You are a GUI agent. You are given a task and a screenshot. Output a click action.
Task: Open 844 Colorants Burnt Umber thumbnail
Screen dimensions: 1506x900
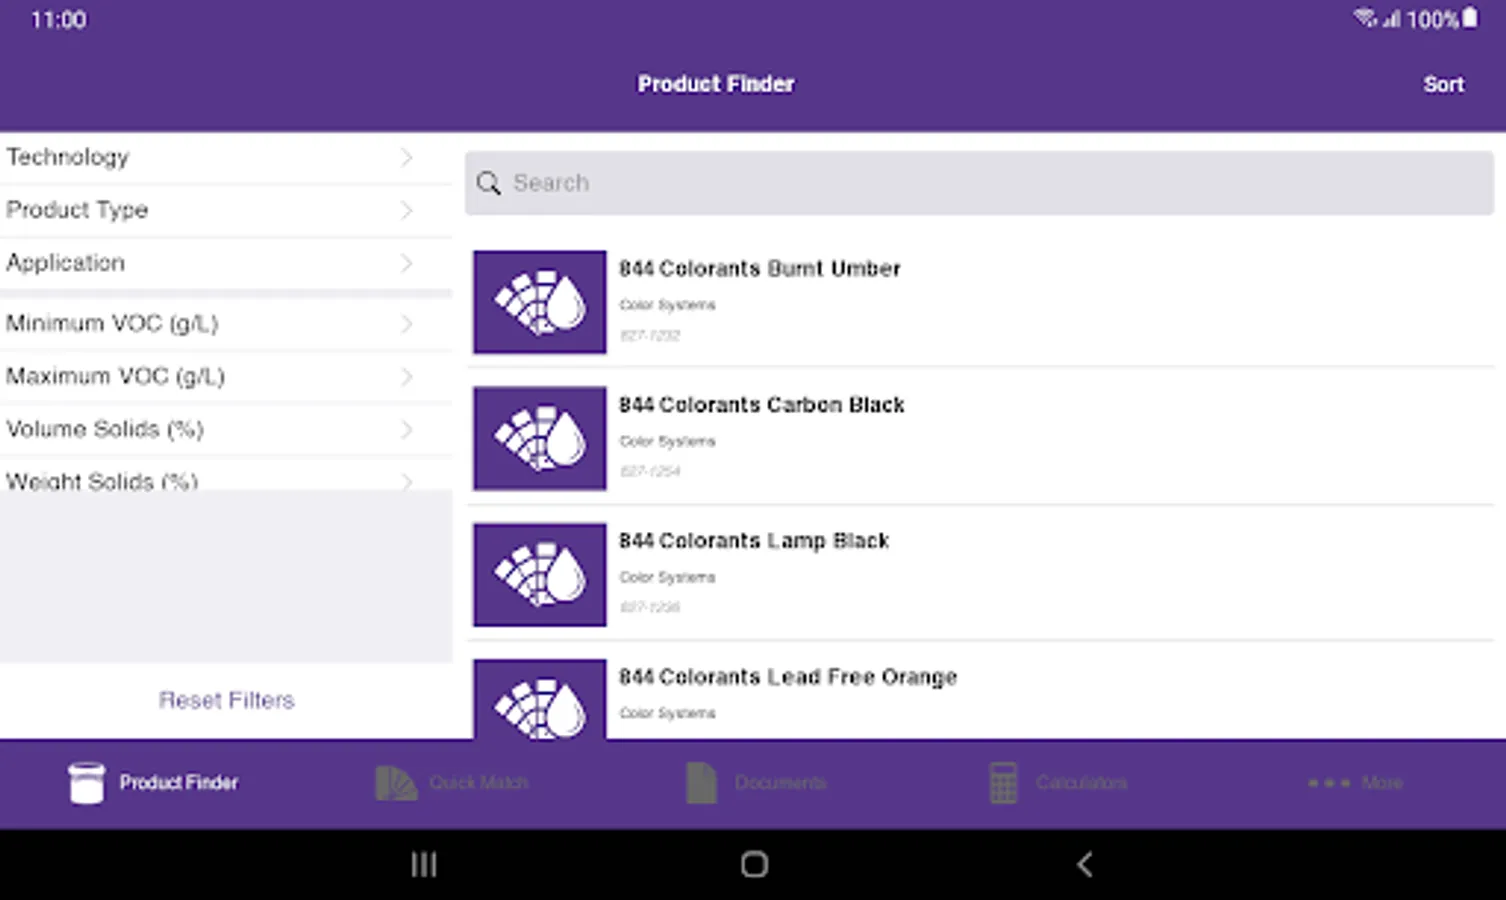point(540,302)
